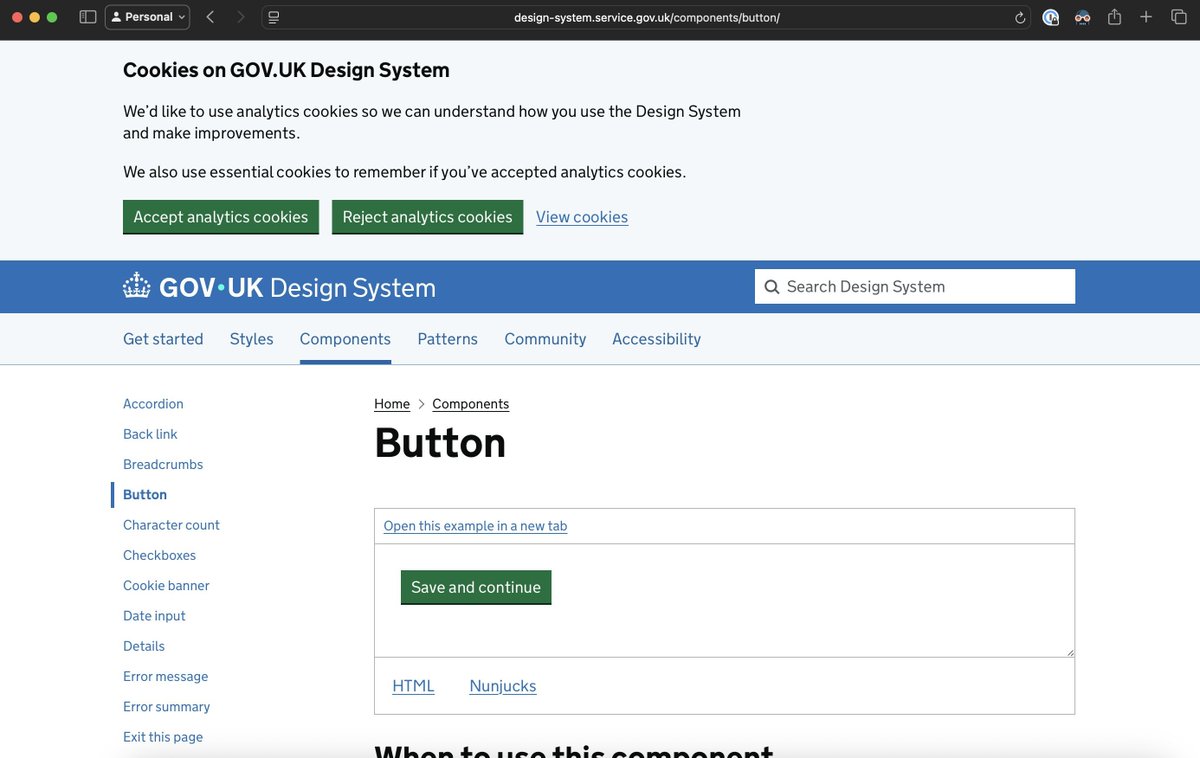Viewport: 1200px width, 758px height.
Task: Click the Home breadcrumb link
Action: 392,404
